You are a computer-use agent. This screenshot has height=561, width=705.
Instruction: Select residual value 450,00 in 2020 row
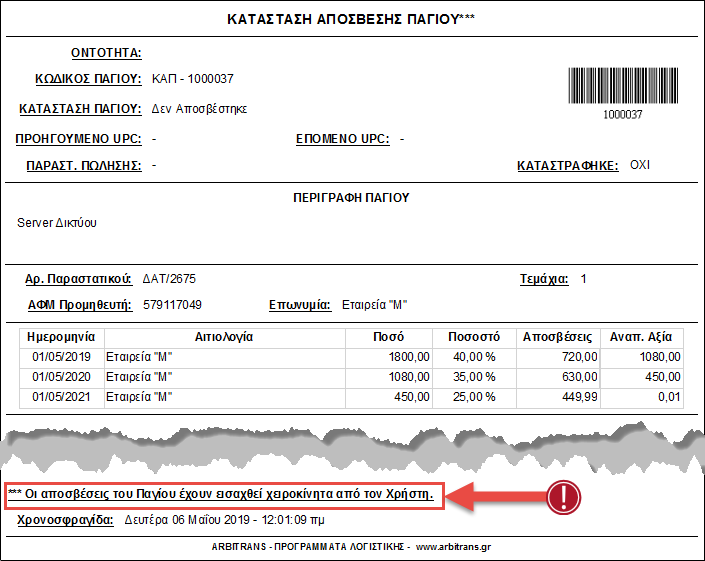pos(642,377)
